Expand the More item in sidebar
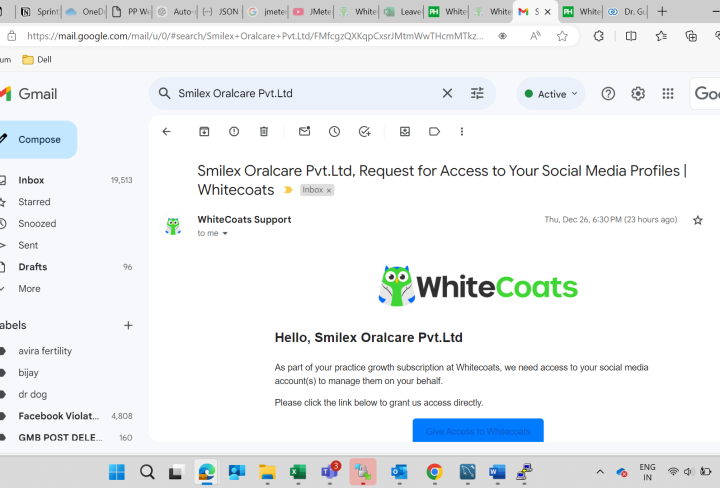The width and height of the screenshot is (720, 488). point(29,289)
